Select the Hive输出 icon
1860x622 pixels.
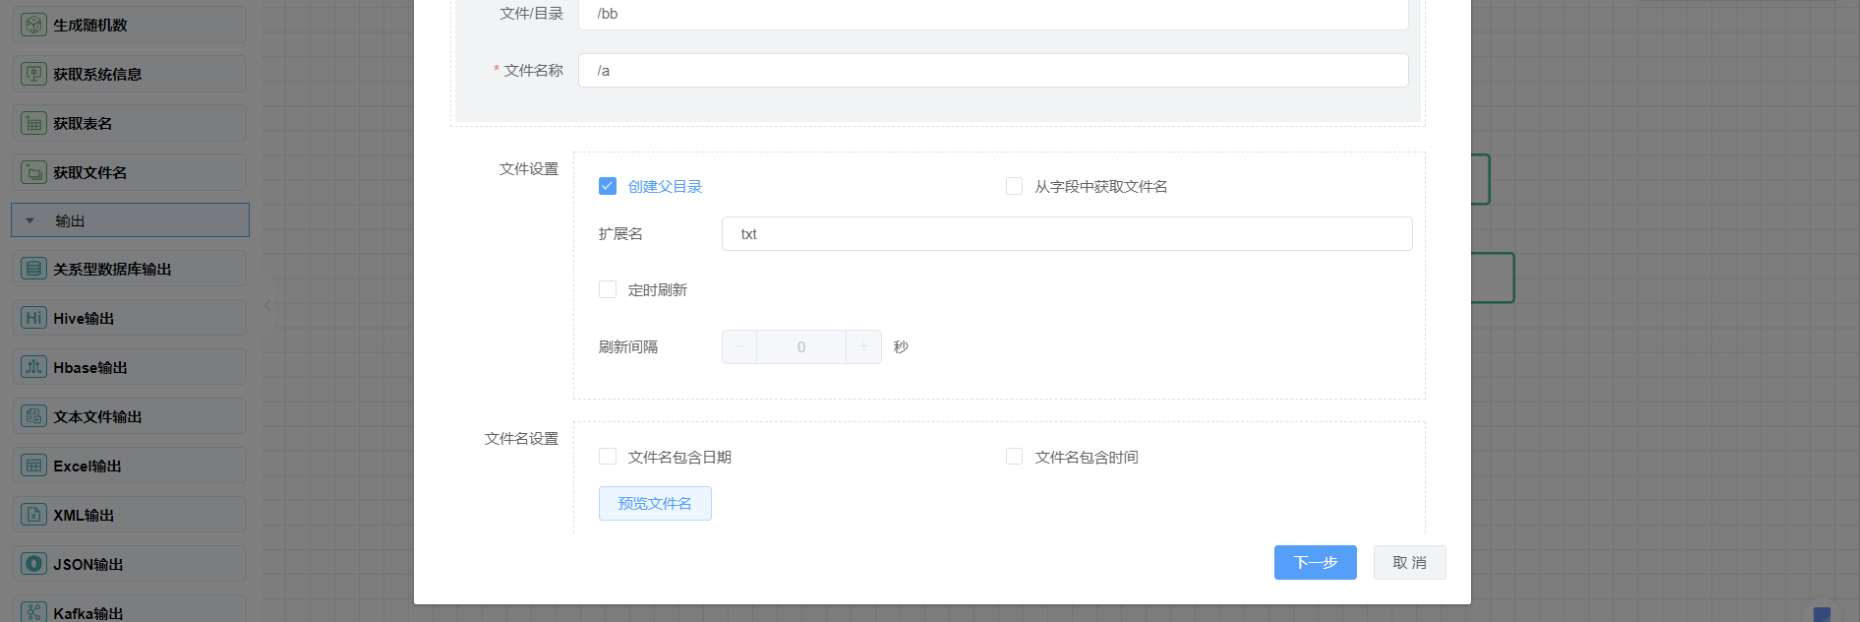pyautogui.click(x=34, y=318)
